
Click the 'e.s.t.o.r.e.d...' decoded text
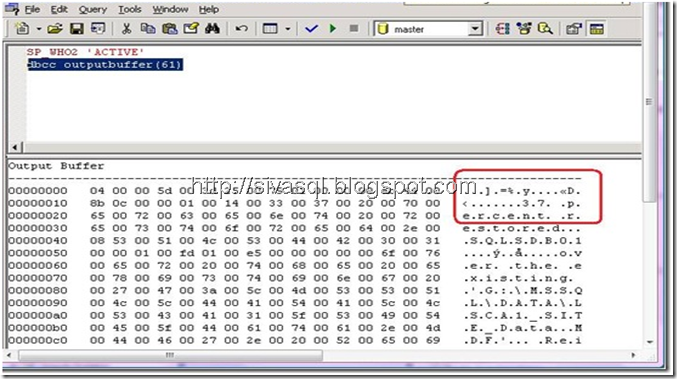pyautogui.click(x=522, y=228)
